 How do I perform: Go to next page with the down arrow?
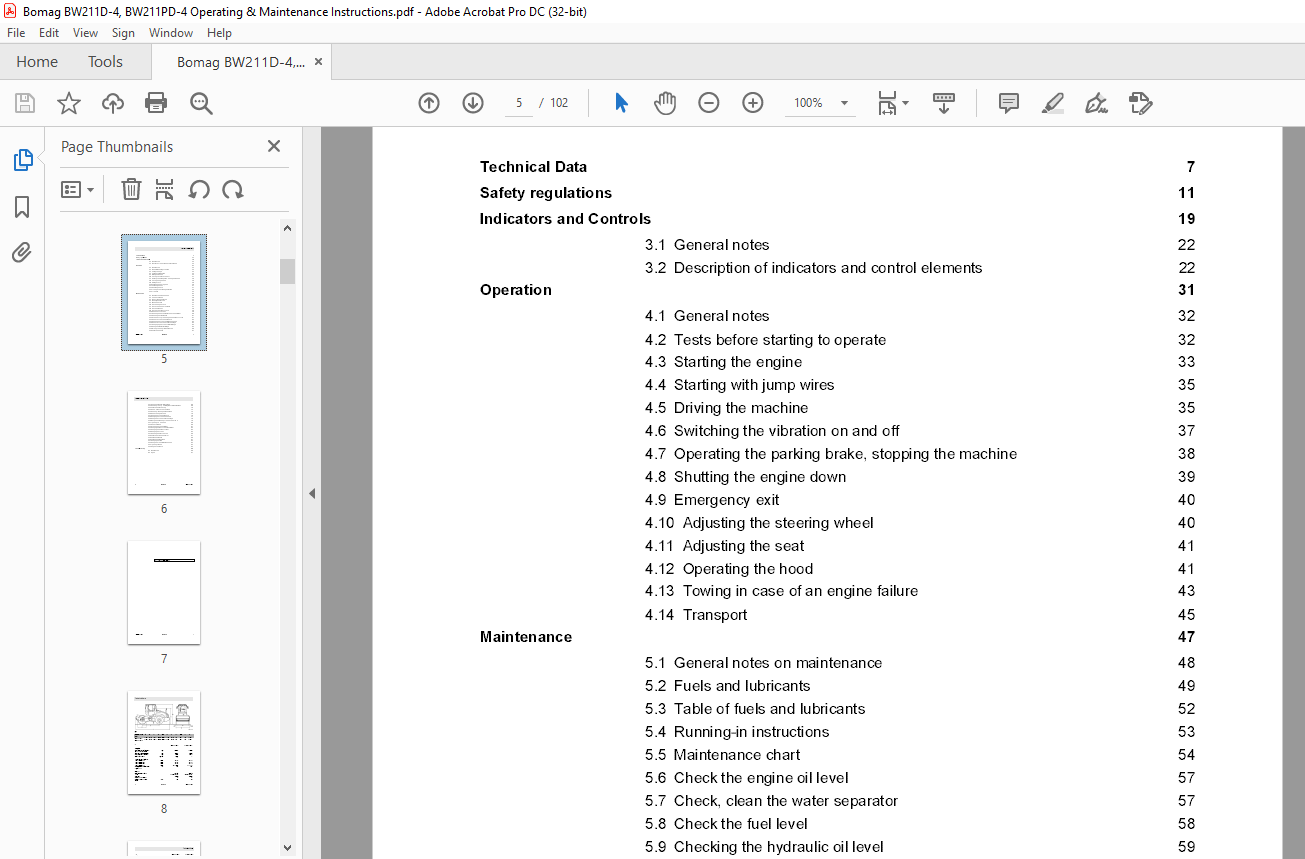point(473,103)
